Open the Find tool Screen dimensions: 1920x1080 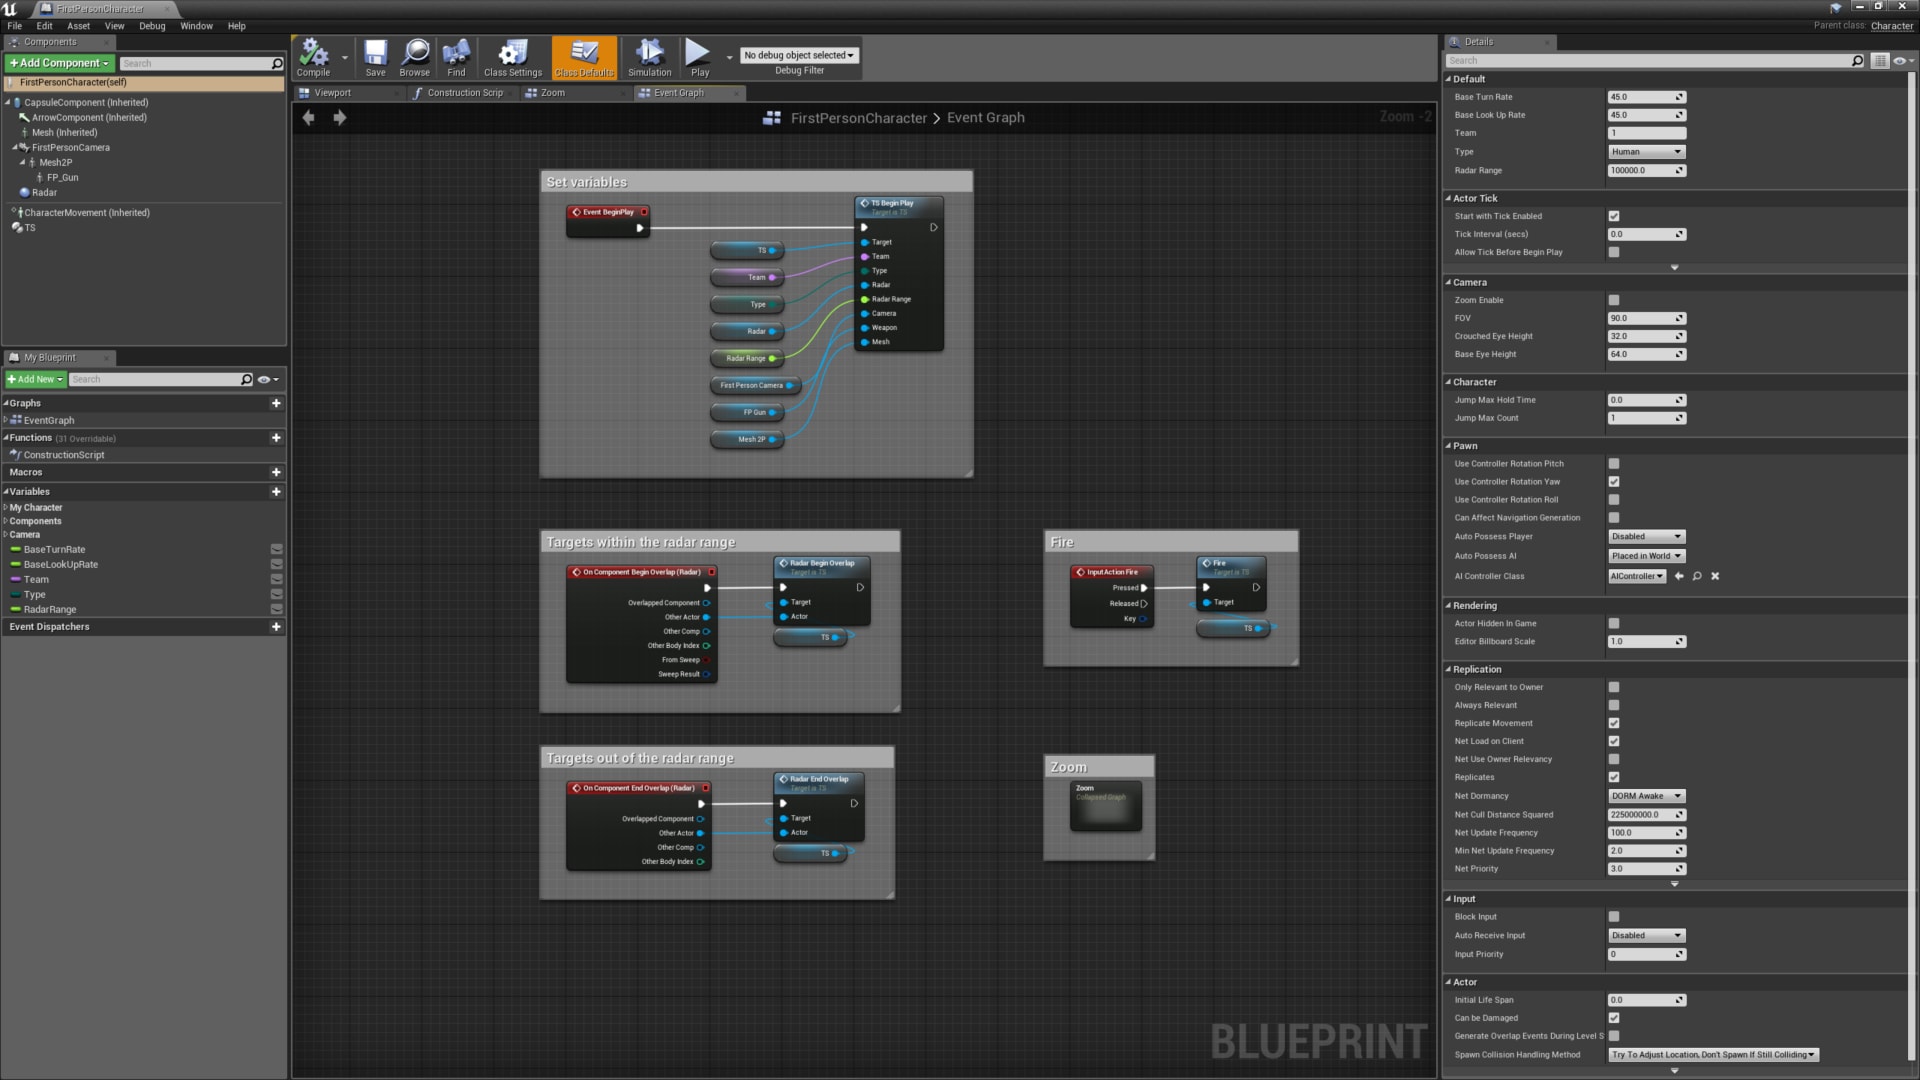pos(456,57)
